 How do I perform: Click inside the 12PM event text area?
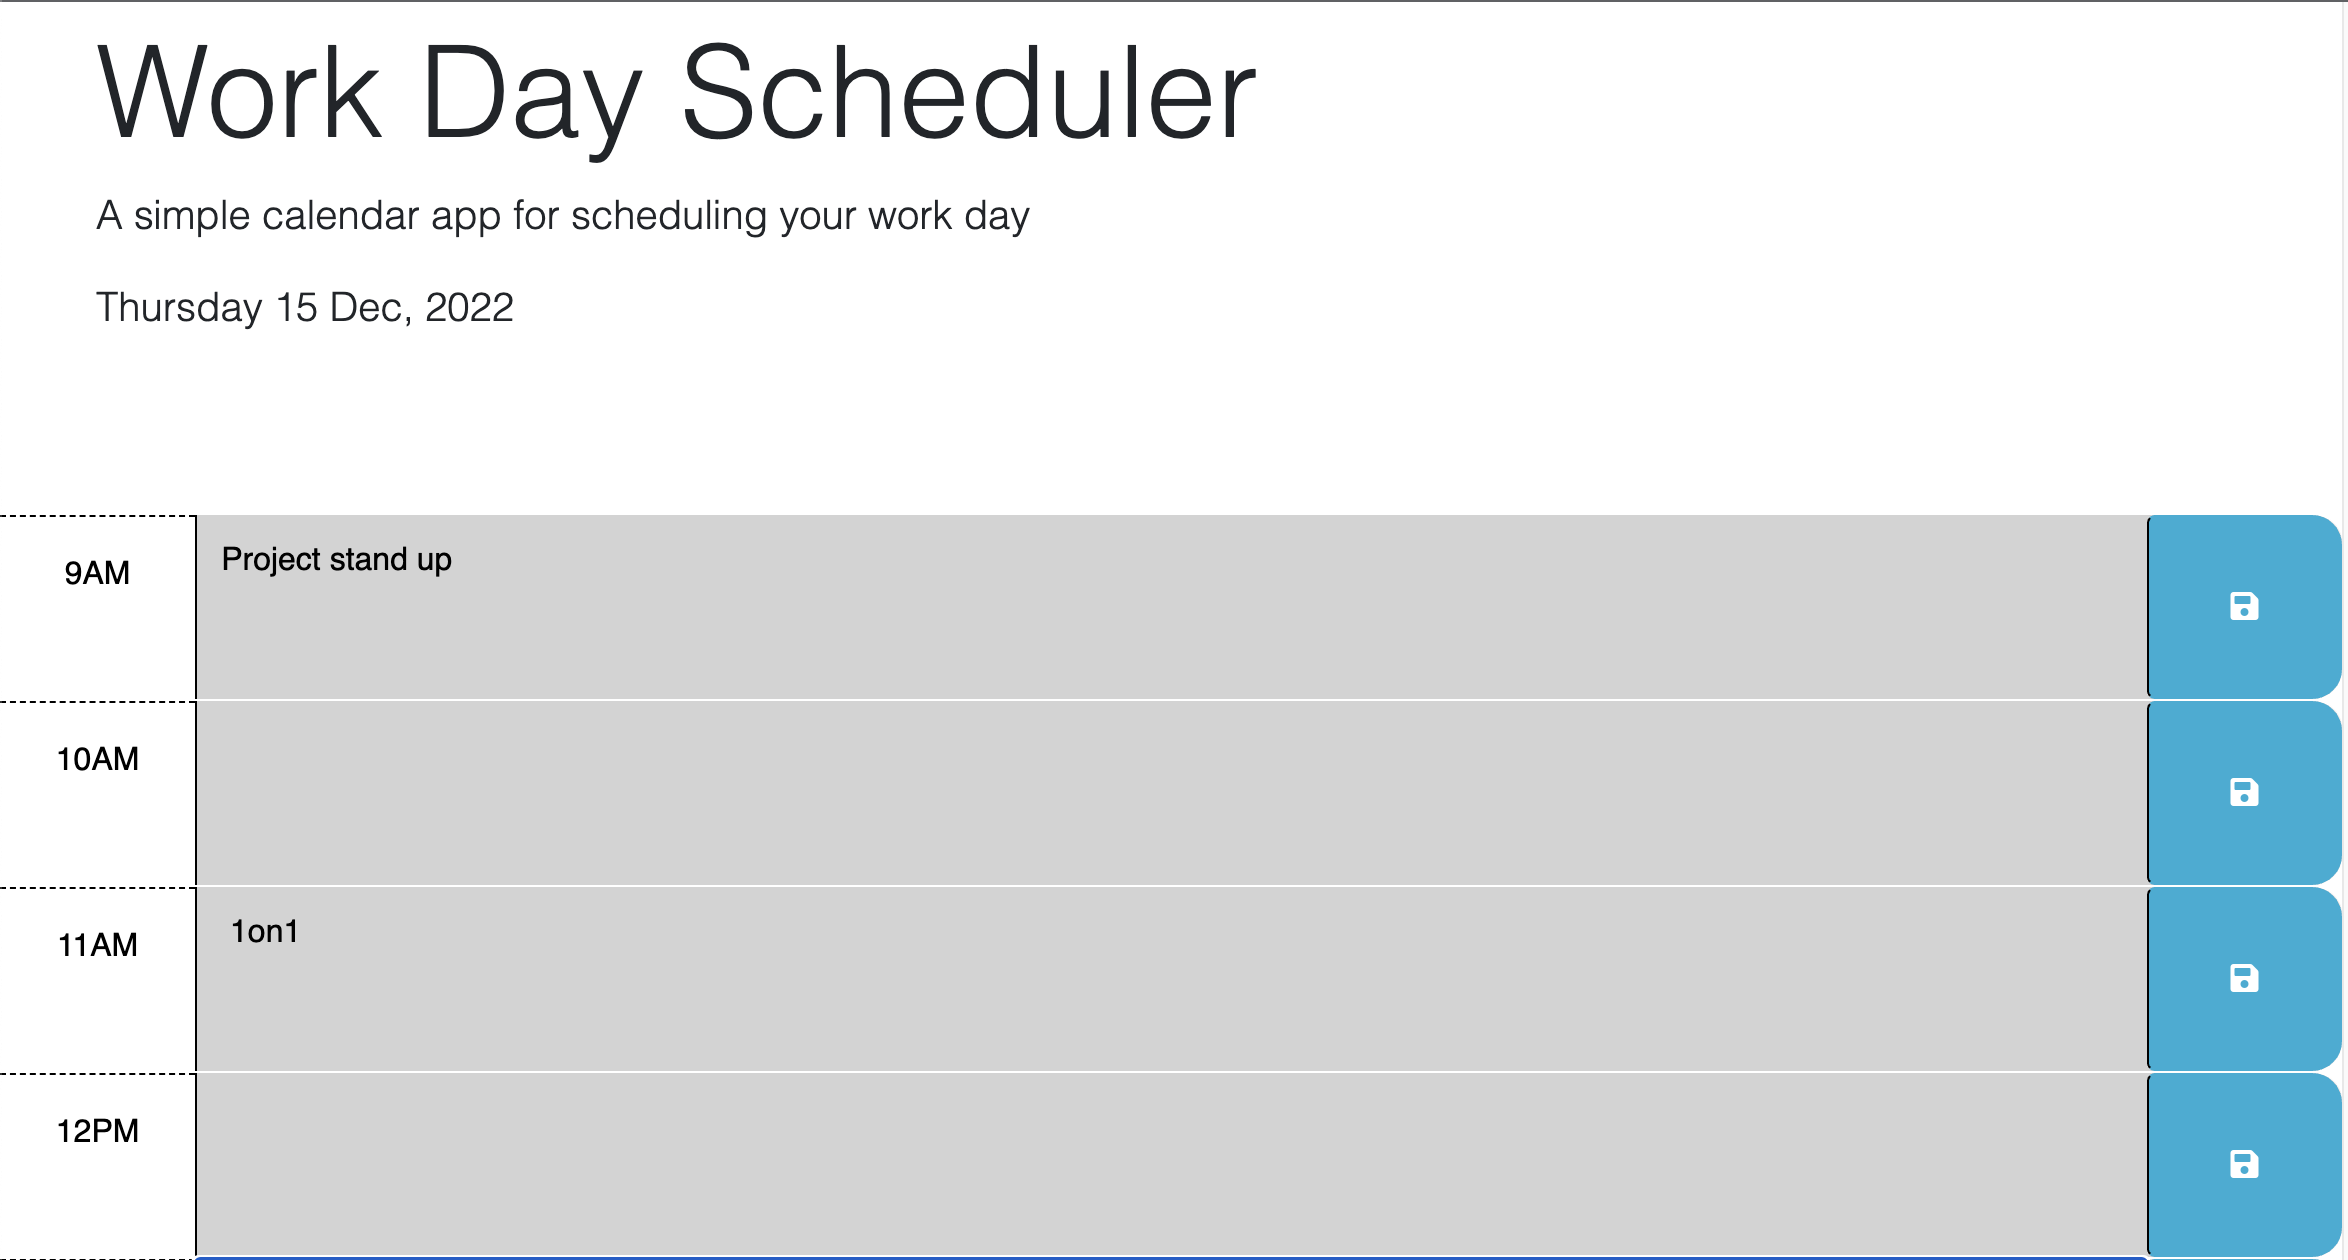pos(1100,1162)
